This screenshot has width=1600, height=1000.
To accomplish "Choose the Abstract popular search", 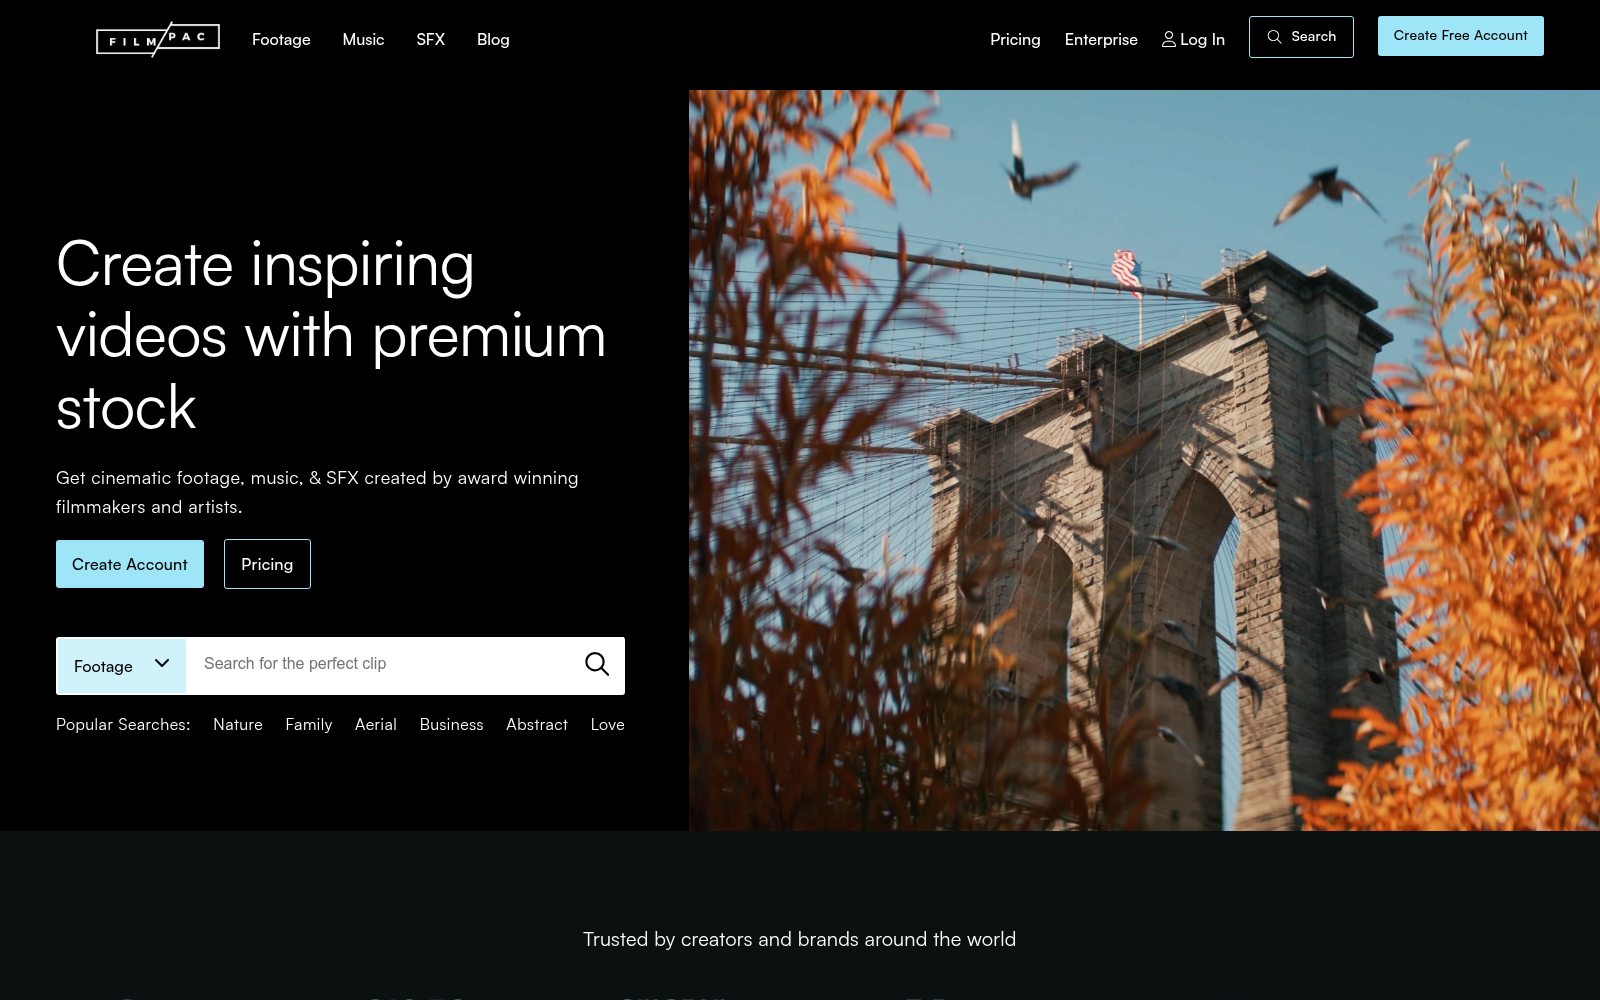I will coord(537,724).
